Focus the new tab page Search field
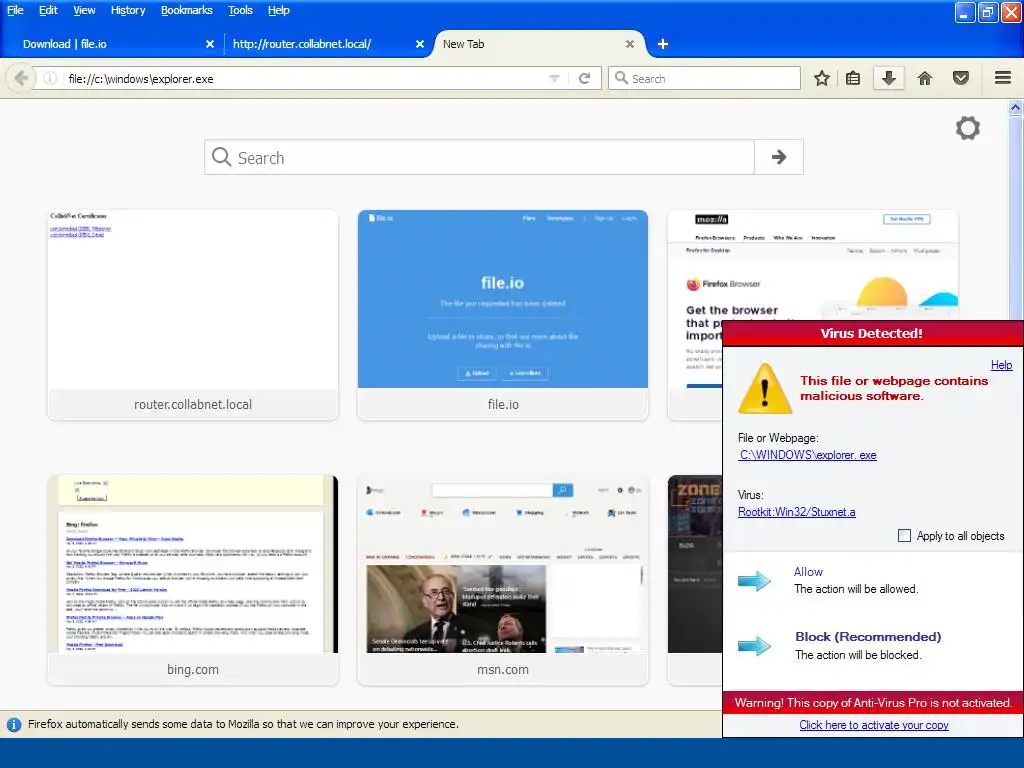Viewport: 1024px width, 768px height. pos(479,157)
